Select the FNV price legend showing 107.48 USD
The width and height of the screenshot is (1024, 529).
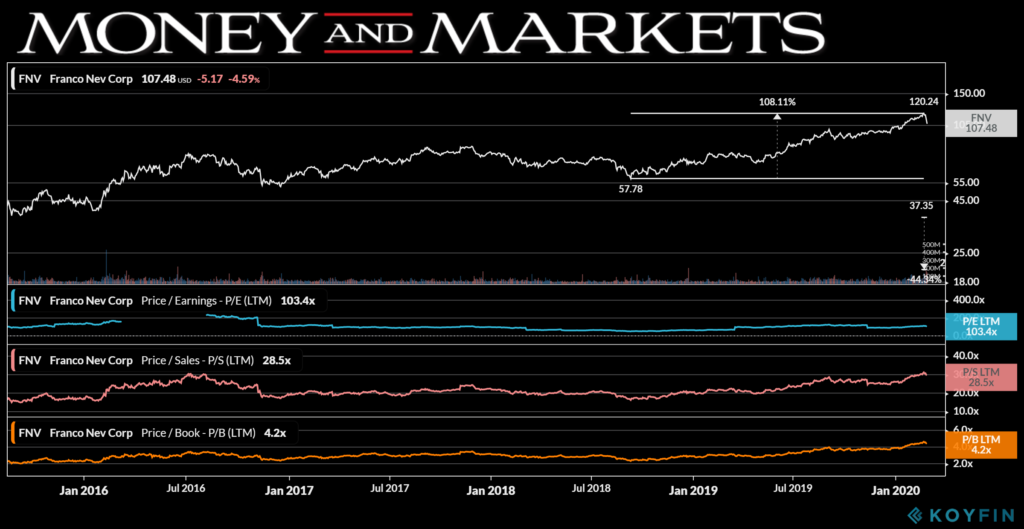(140, 79)
